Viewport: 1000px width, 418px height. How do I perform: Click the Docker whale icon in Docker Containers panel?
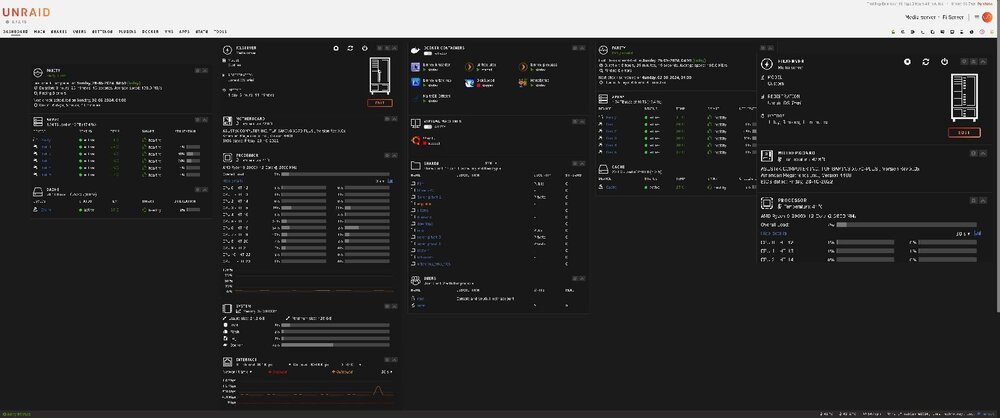(x=415, y=50)
